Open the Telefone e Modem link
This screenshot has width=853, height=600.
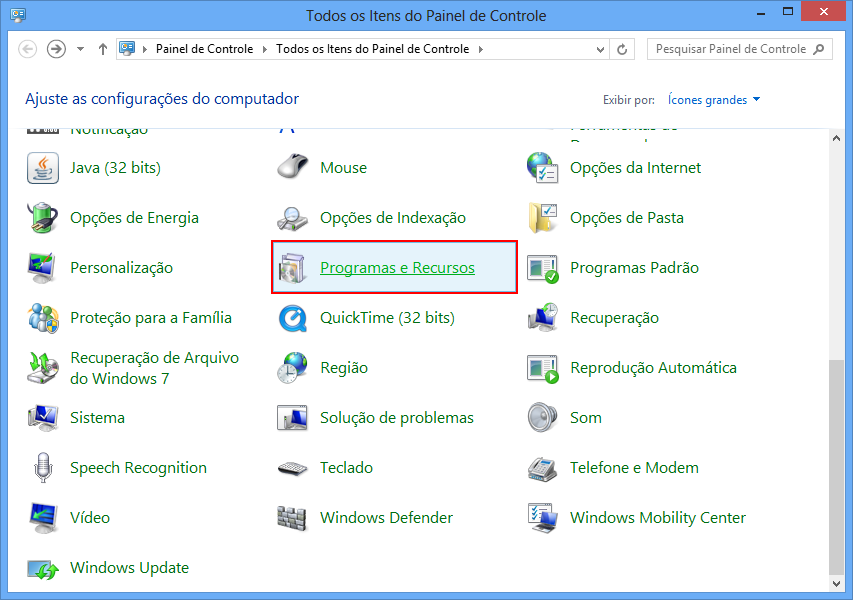pos(634,468)
